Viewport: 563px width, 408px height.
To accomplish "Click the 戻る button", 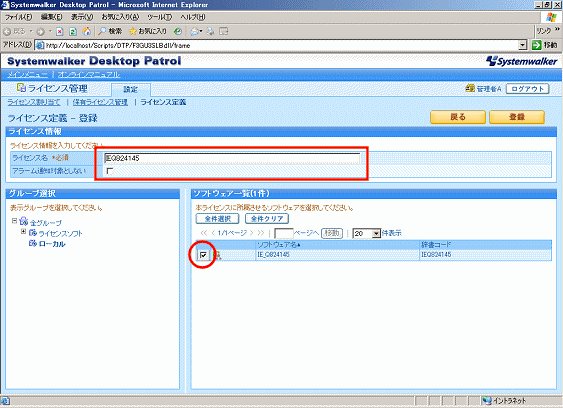I will tap(458, 117).
